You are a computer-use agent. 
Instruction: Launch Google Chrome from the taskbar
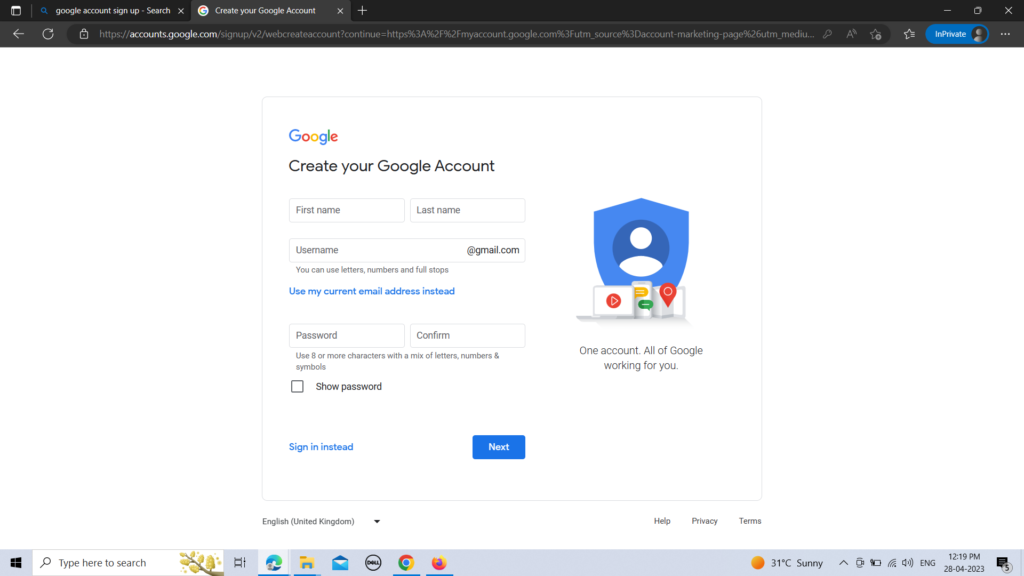click(x=406, y=563)
